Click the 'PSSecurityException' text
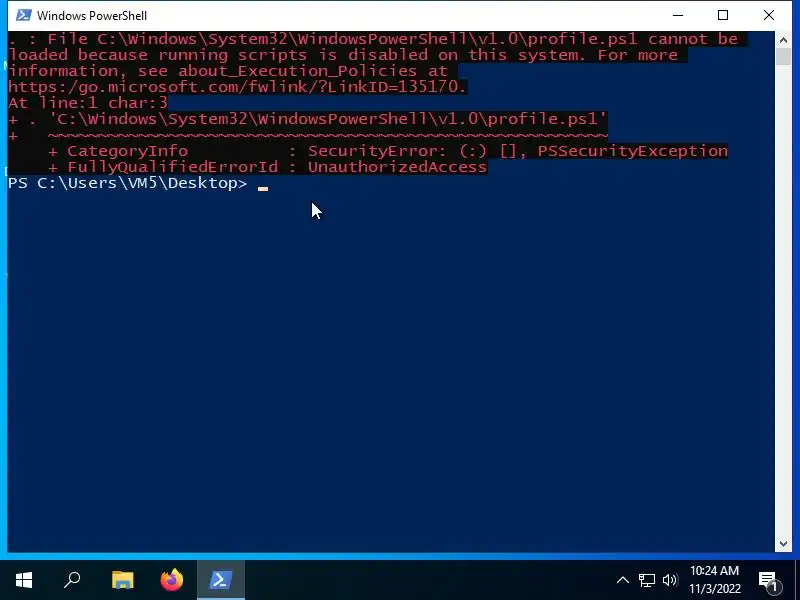800x600 pixels. [633, 151]
